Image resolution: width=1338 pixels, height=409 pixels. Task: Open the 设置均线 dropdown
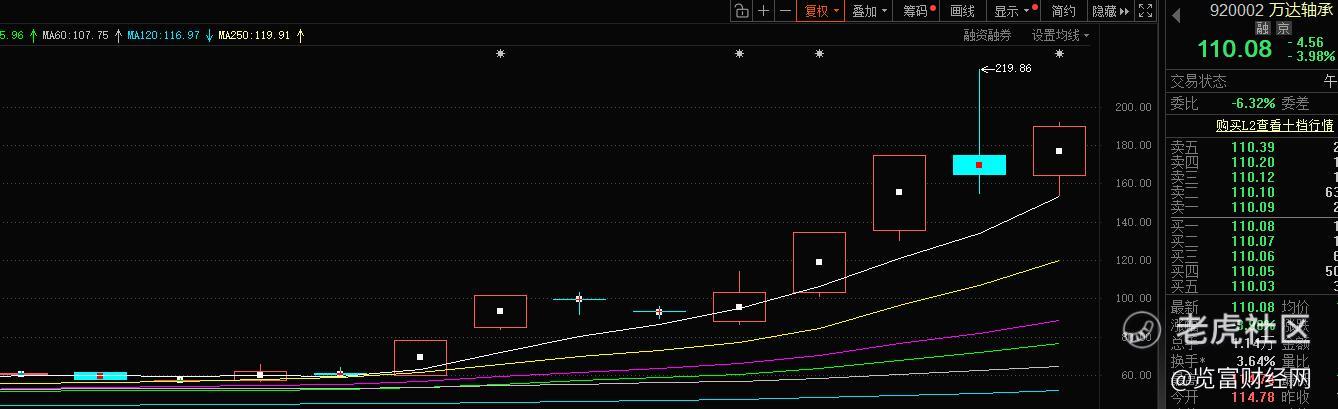coord(1060,35)
